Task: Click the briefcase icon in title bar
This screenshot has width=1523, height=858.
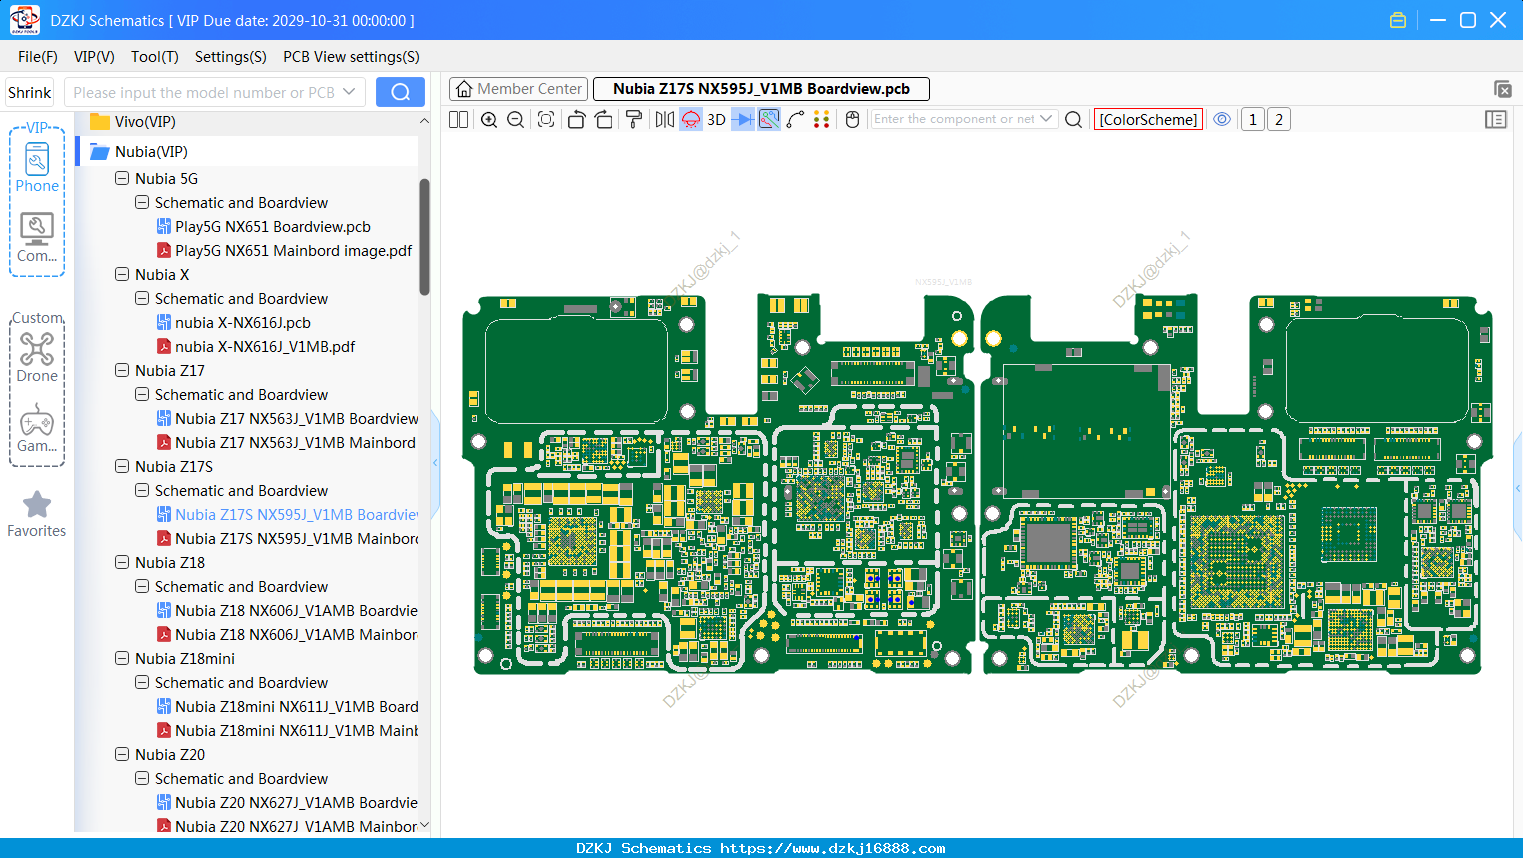Action: point(1398,20)
